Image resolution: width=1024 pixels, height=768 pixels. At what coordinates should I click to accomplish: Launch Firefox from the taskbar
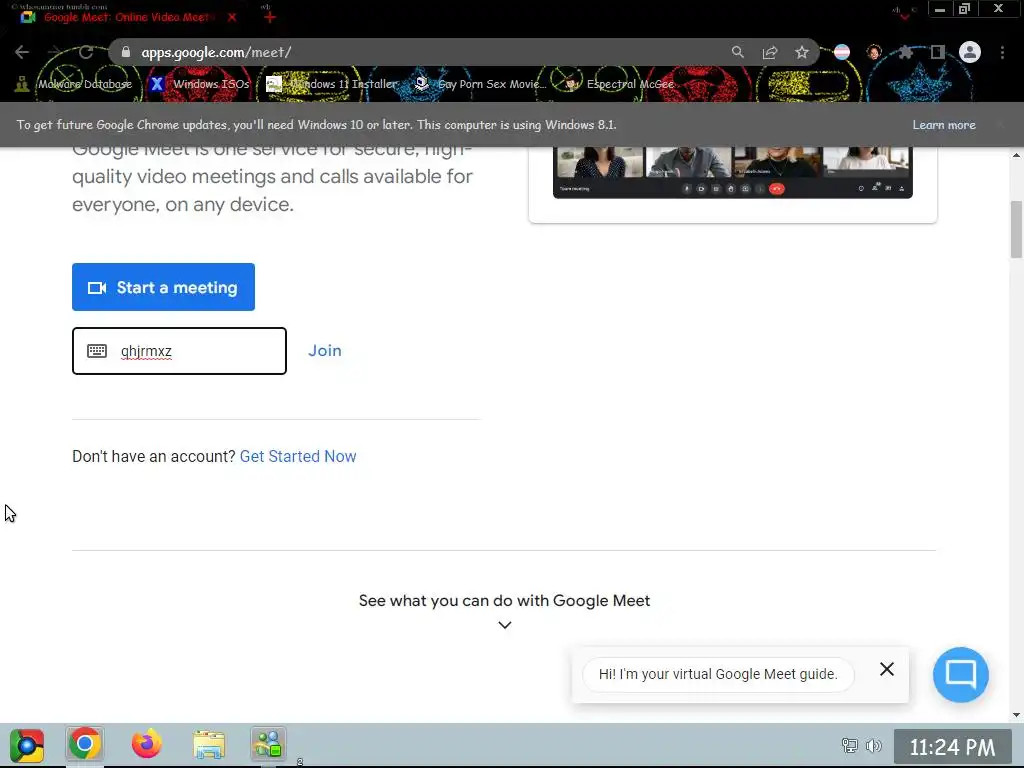click(147, 744)
